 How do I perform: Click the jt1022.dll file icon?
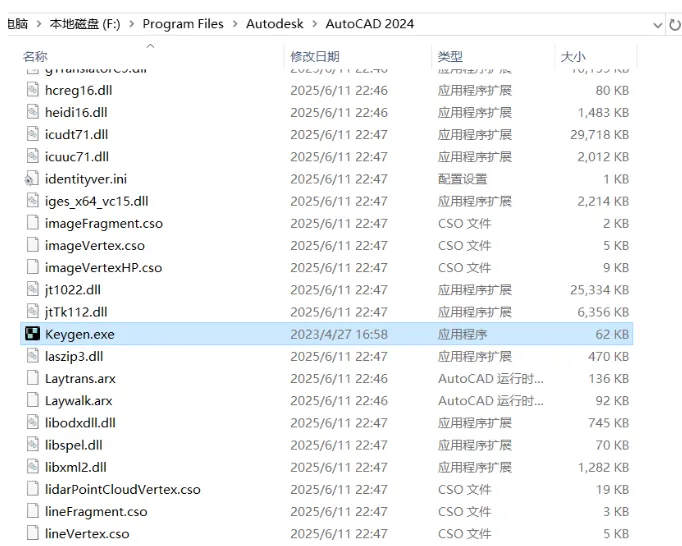coord(33,289)
